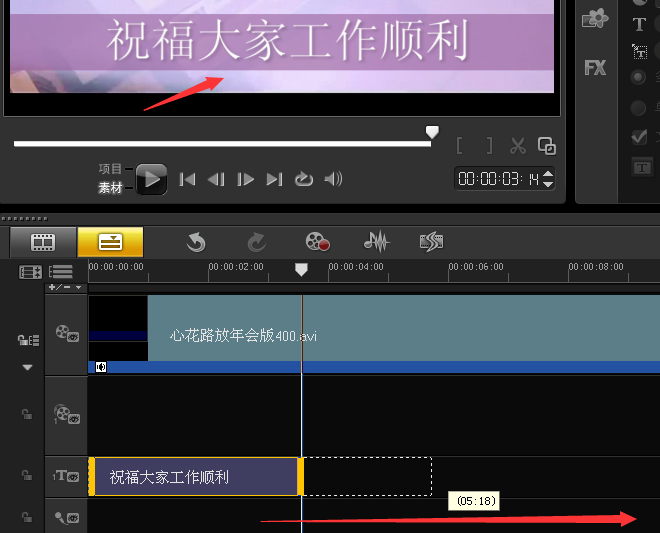Toggle the overlay track lock

pos(27,414)
